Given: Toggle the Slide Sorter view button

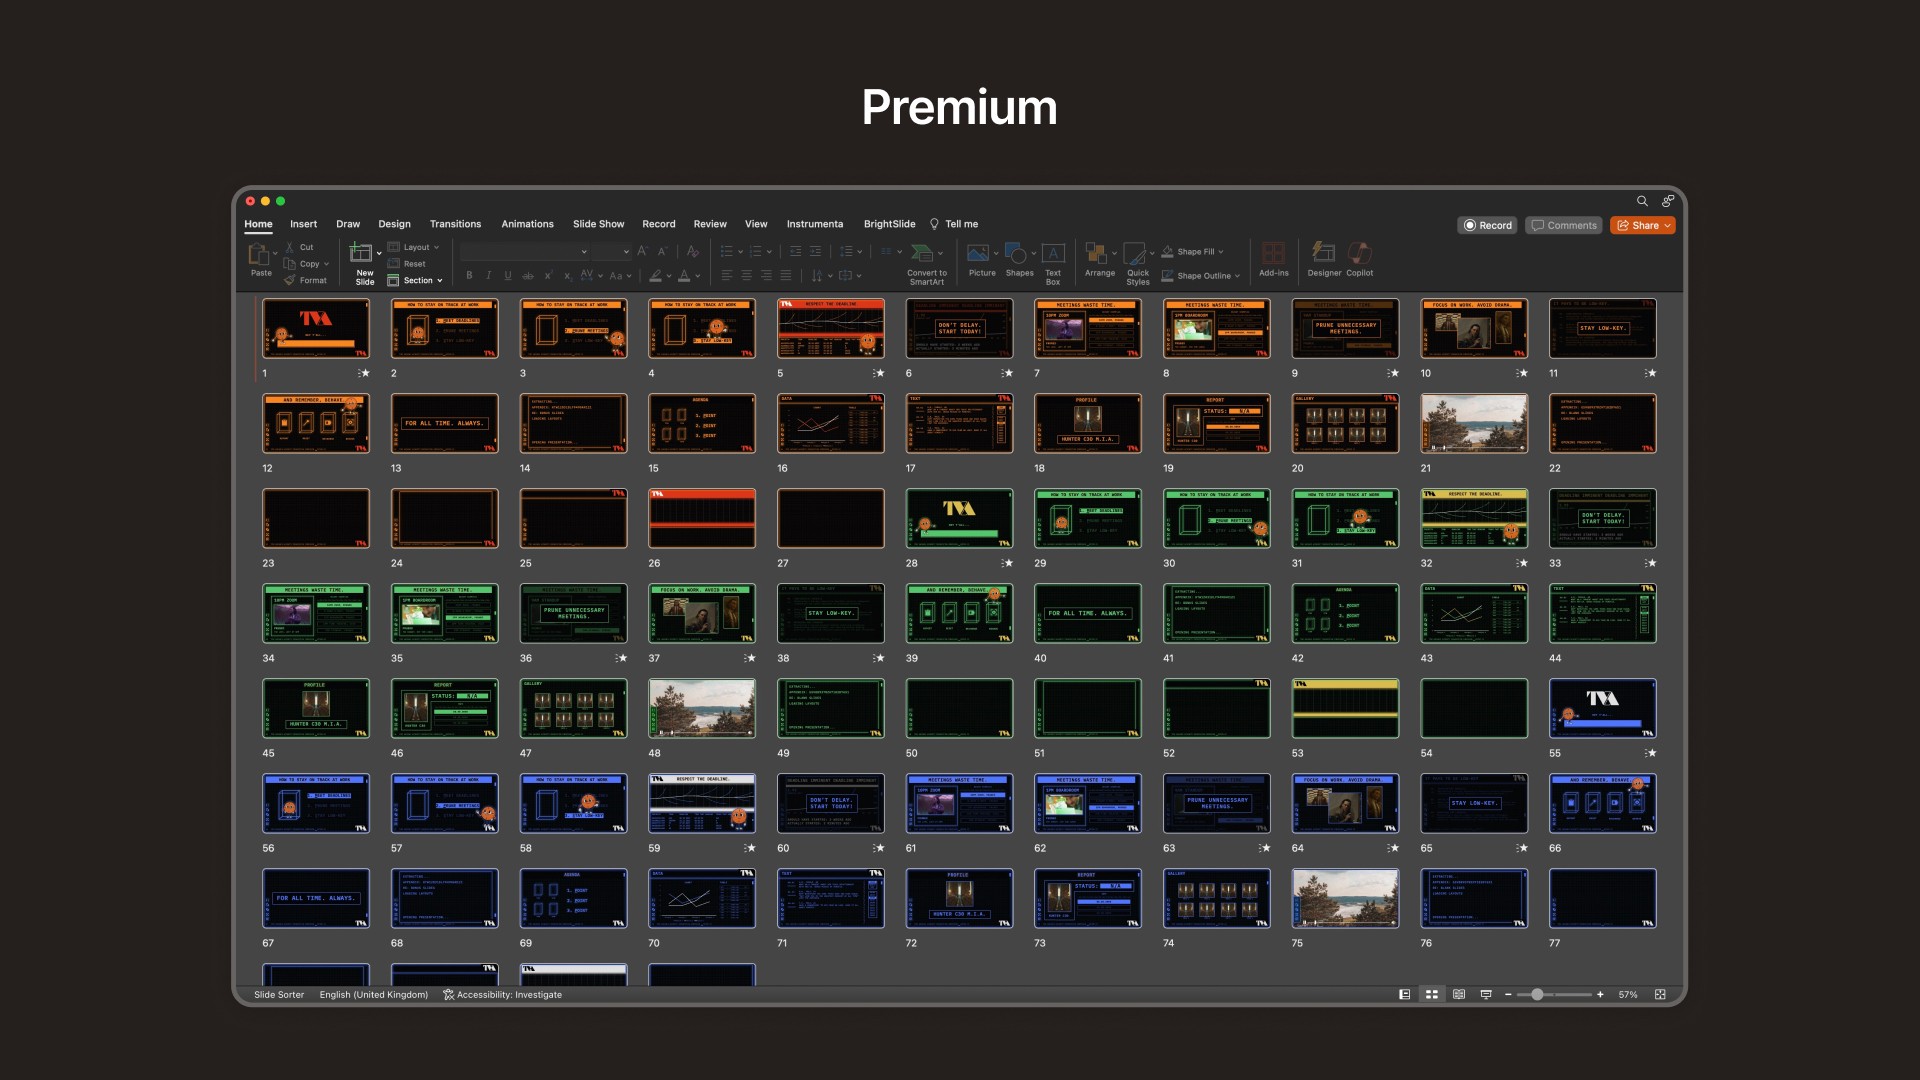Looking at the screenshot, I should (1432, 995).
